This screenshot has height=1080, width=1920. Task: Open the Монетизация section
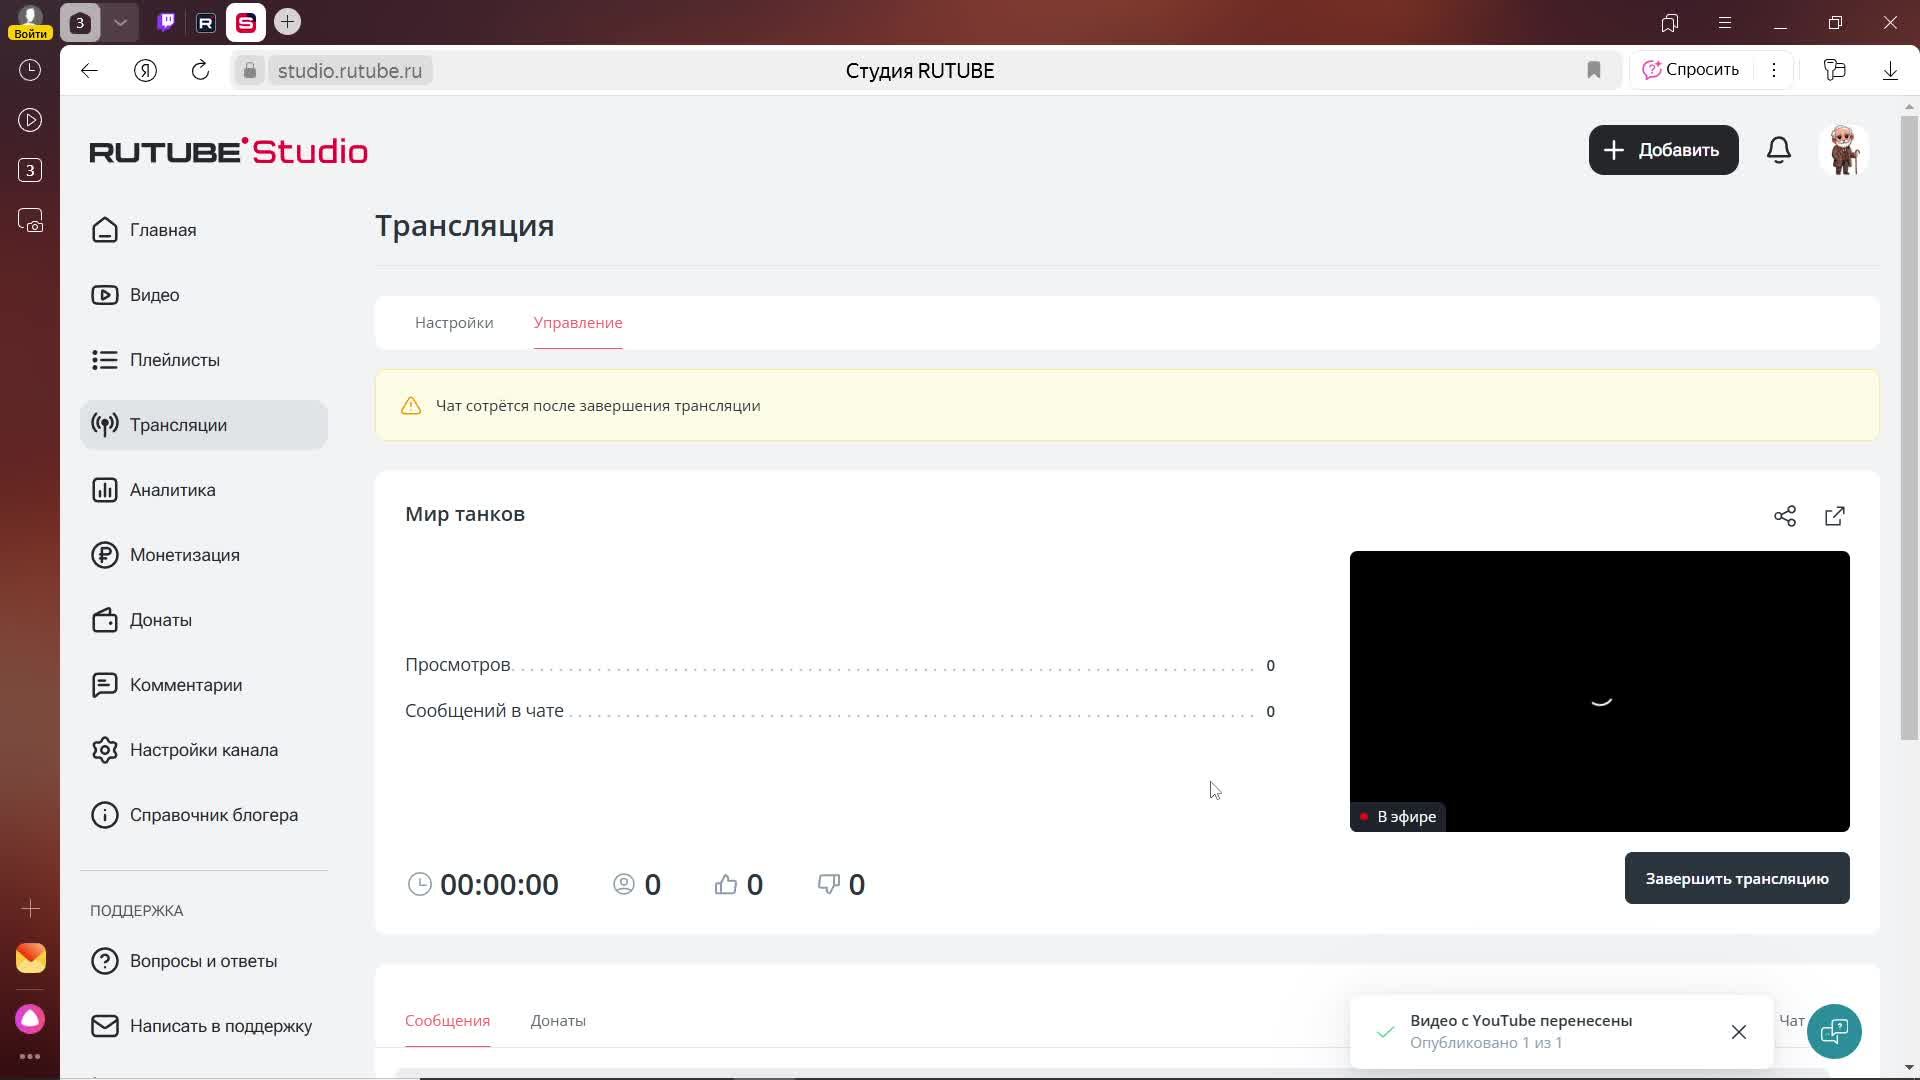tap(185, 554)
